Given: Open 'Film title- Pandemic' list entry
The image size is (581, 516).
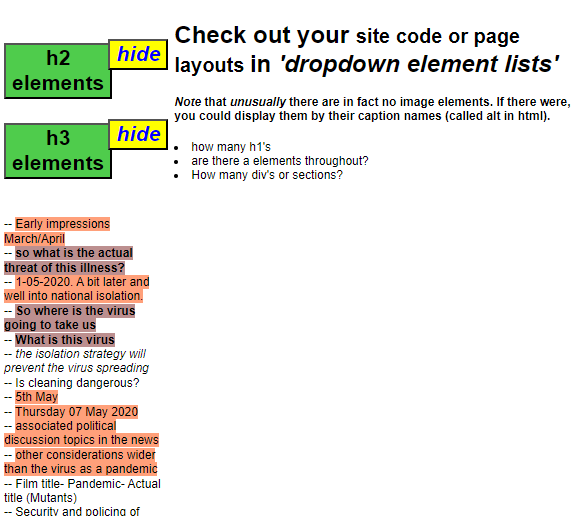Looking at the screenshot, I should (x=82, y=491).
